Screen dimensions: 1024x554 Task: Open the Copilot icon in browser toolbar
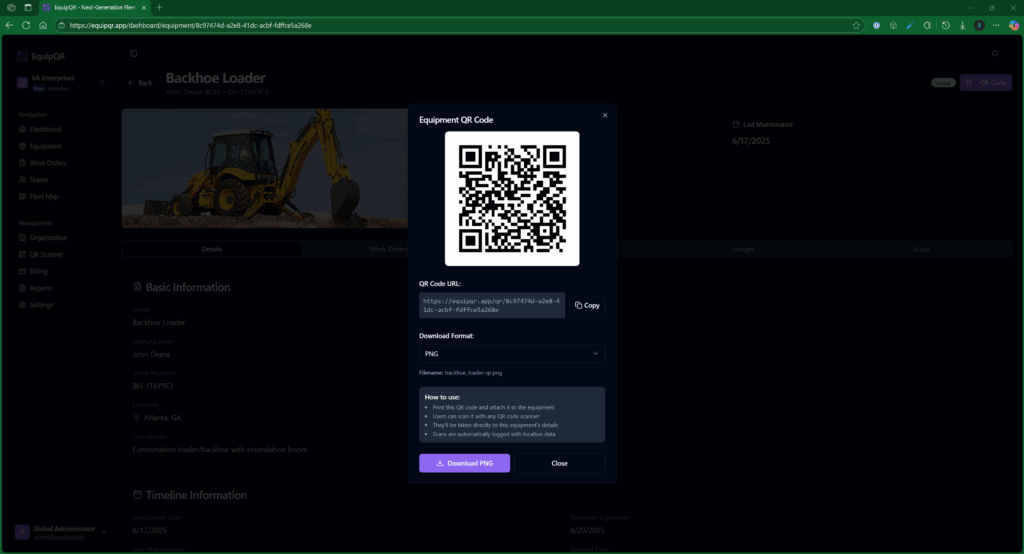[1013, 25]
